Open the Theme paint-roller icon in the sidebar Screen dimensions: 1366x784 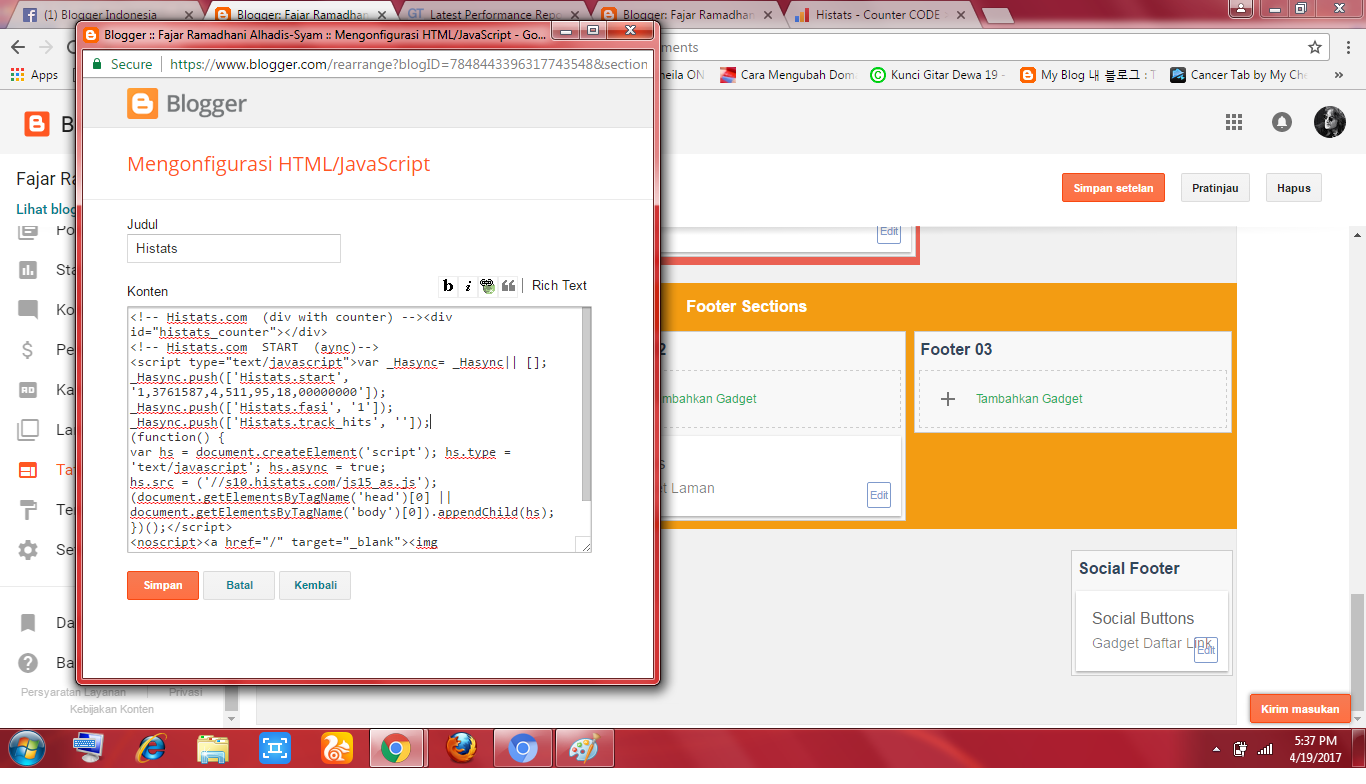click(x=28, y=510)
